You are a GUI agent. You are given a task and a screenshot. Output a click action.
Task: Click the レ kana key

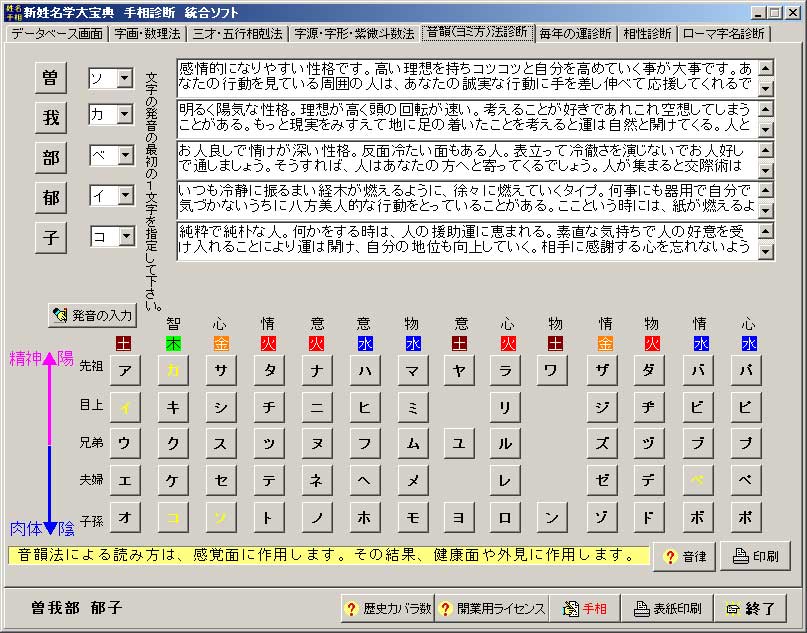pos(505,480)
